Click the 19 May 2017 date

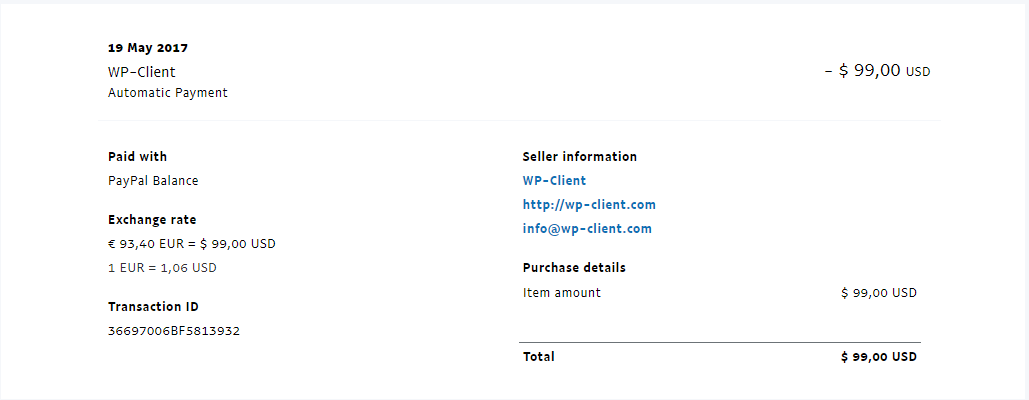click(x=148, y=48)
